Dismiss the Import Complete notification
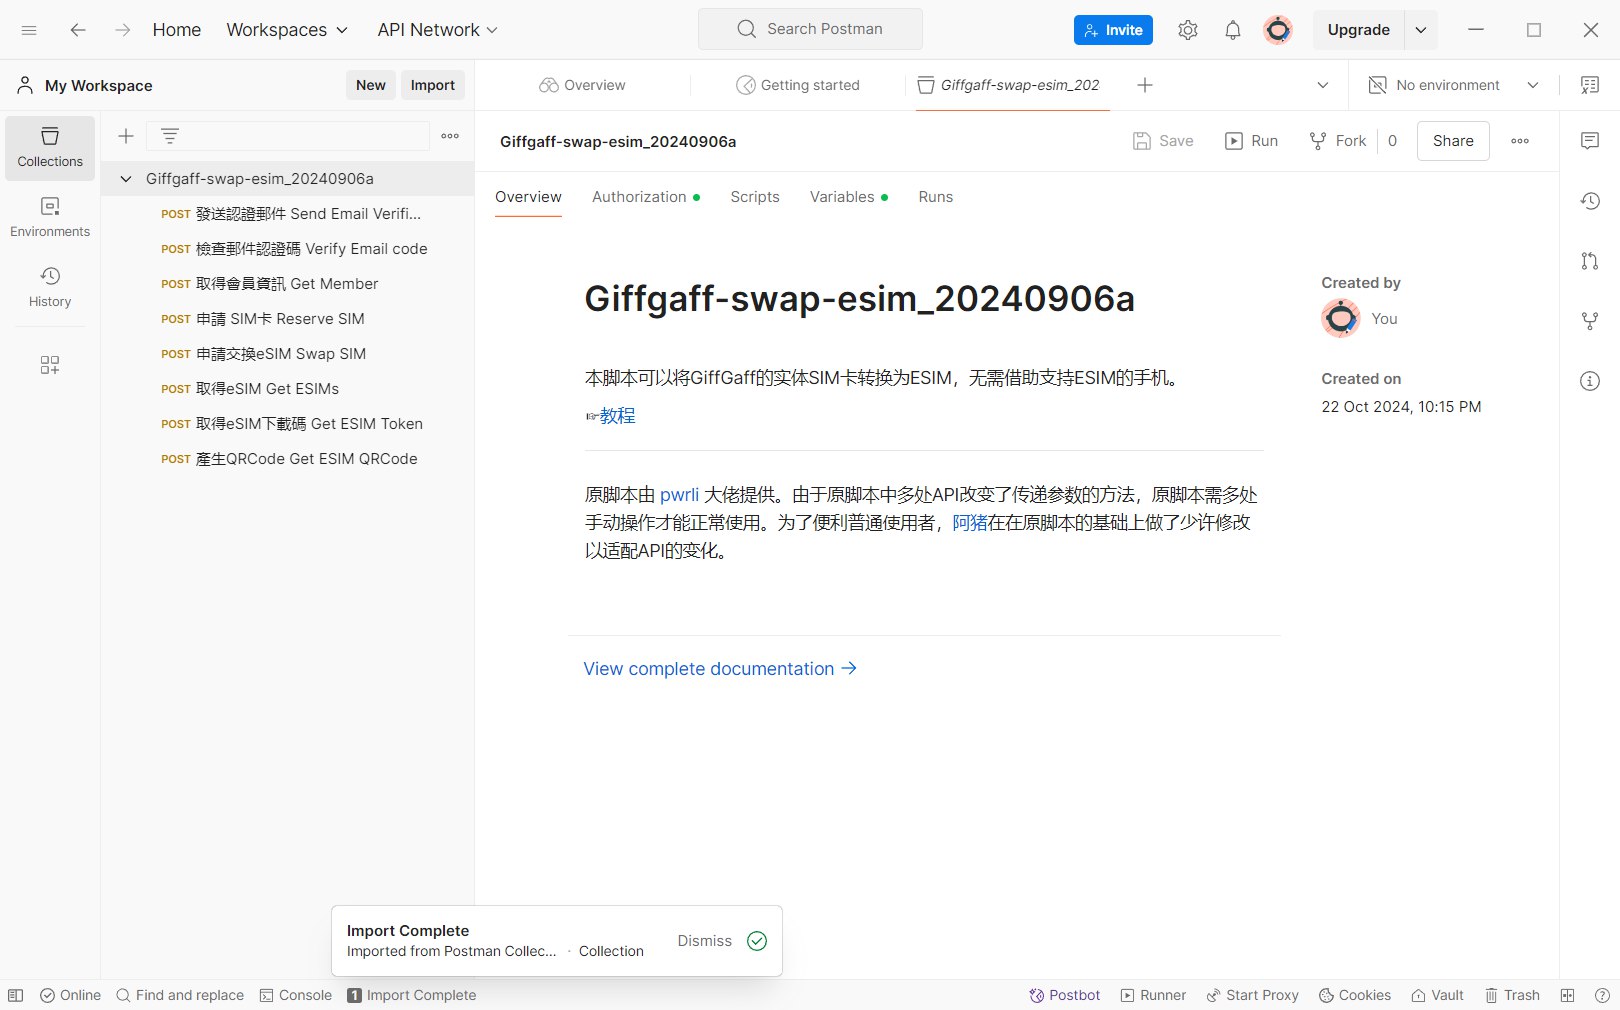 click(704, 941)
